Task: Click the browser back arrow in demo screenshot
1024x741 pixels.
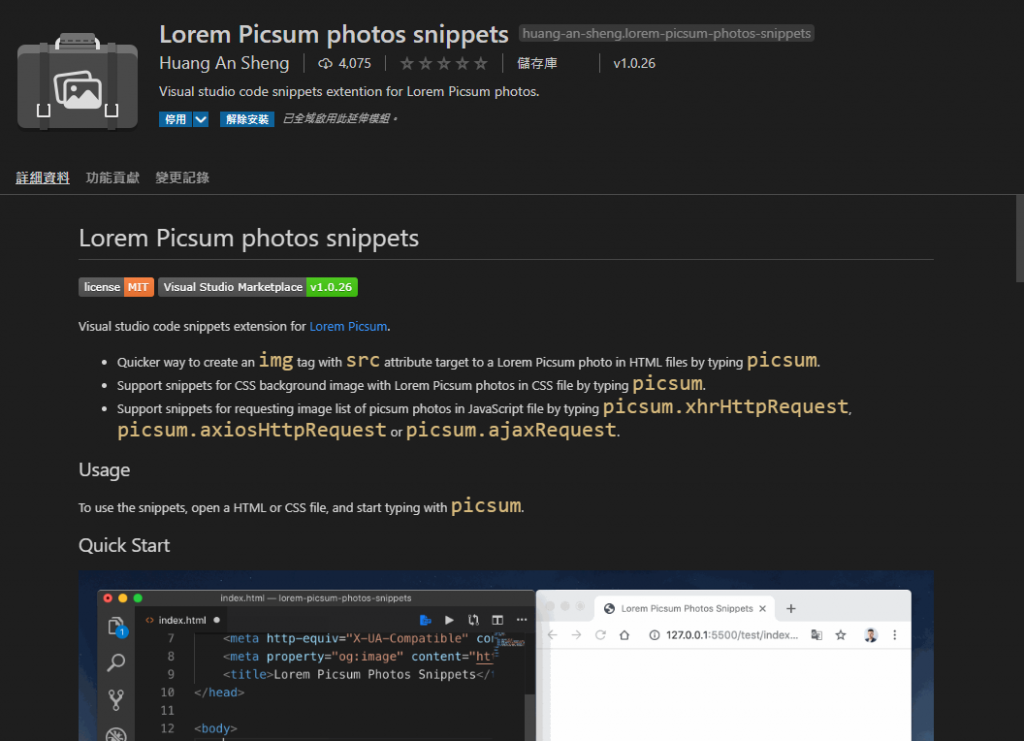Action: point(552,635)
